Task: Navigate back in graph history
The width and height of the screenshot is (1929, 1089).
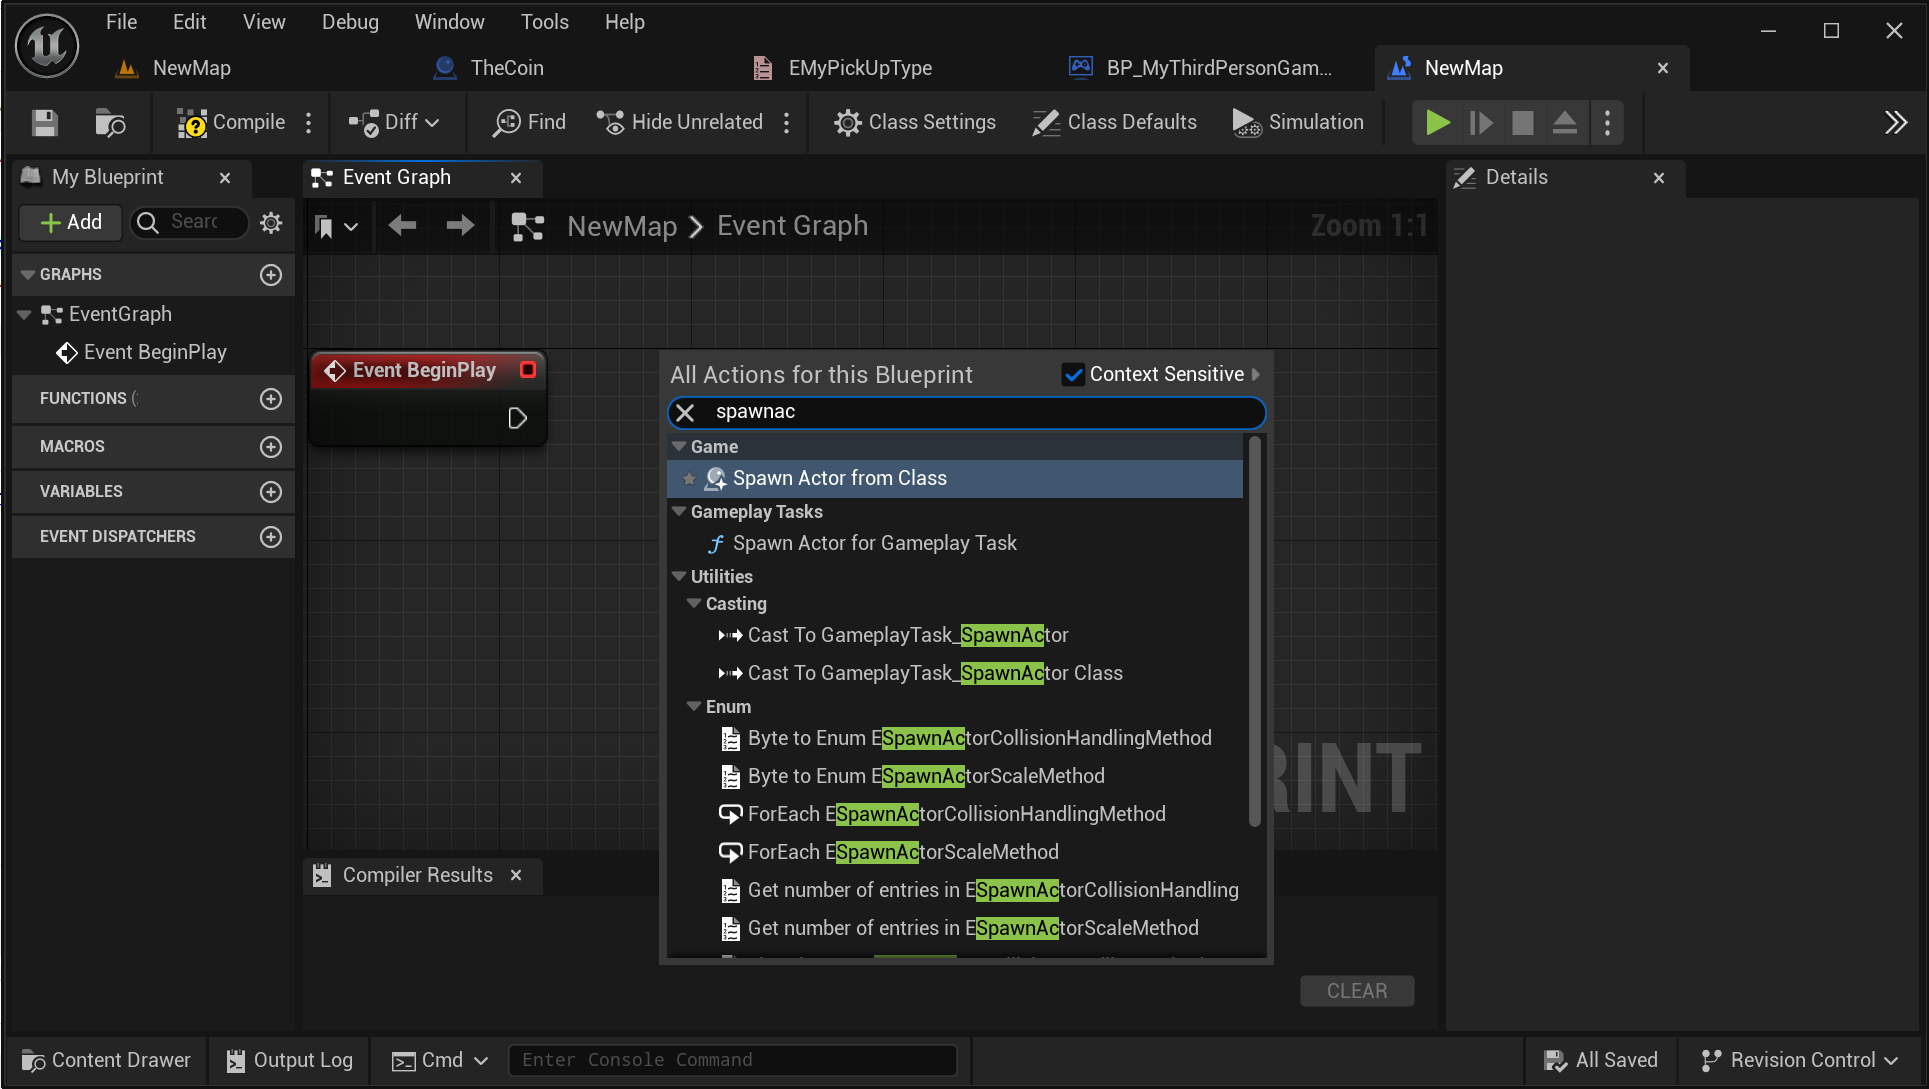Action: [x=403, y=226]
